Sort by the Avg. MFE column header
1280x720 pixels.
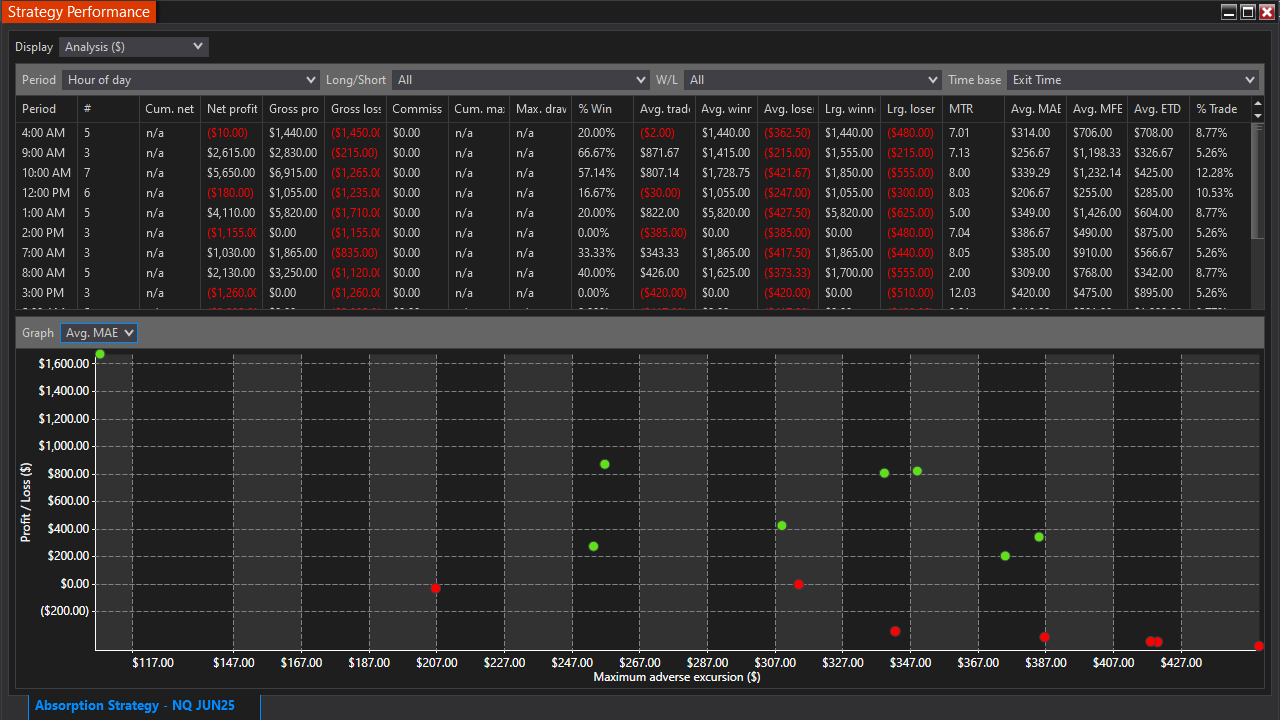pos(1096,109)
